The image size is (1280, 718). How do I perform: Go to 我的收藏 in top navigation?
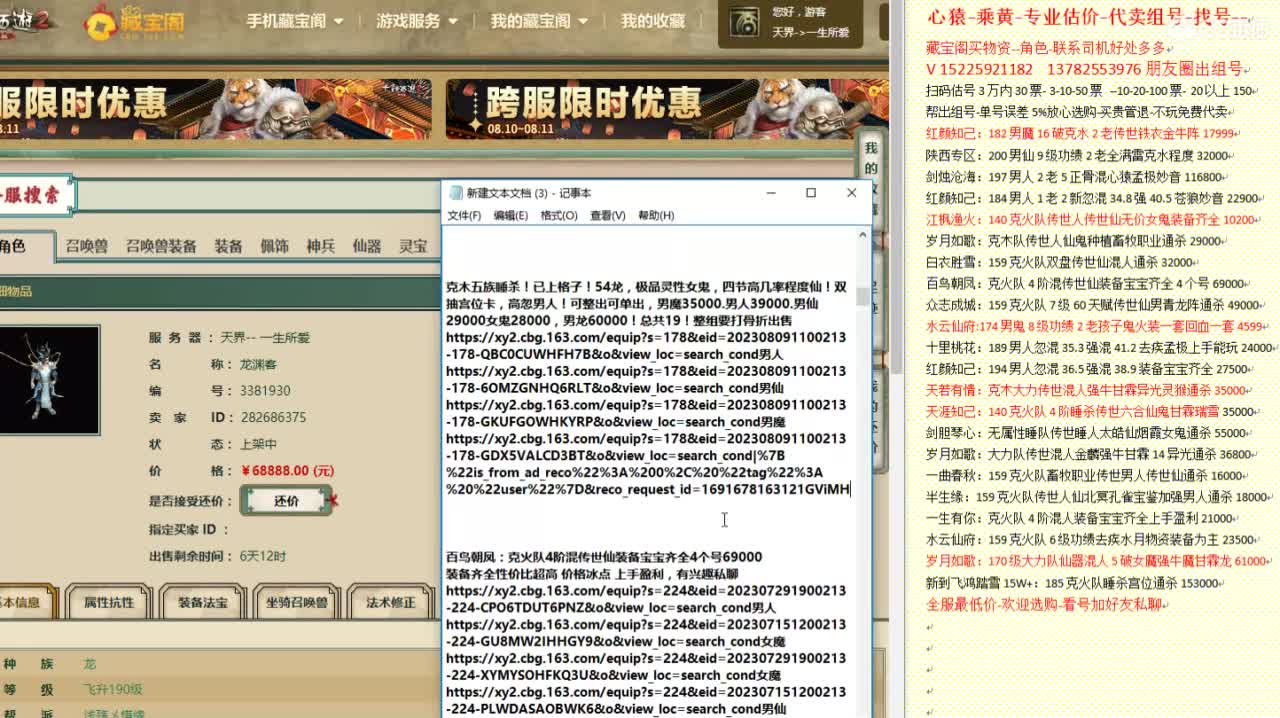tap(653, 21)
